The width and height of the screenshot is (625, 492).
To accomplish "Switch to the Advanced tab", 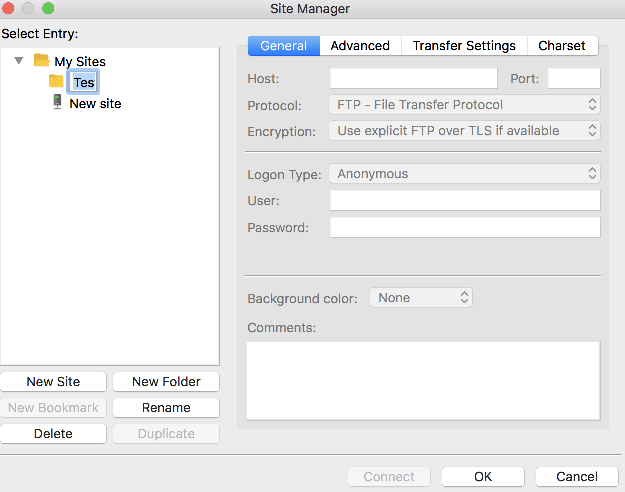I will click(x=360, y=46).
